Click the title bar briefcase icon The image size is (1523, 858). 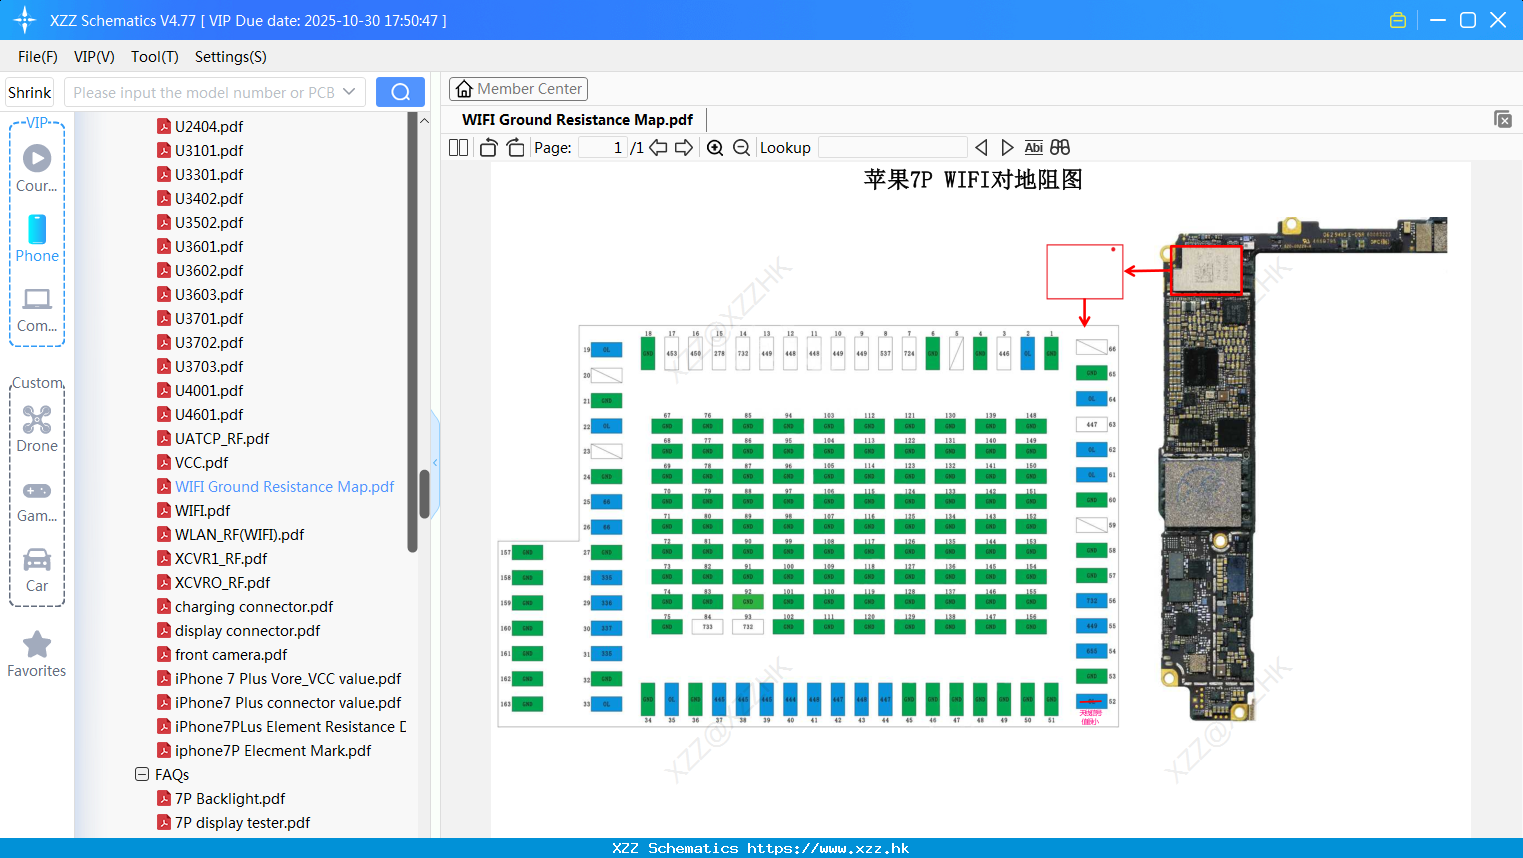click(1398, 20)
